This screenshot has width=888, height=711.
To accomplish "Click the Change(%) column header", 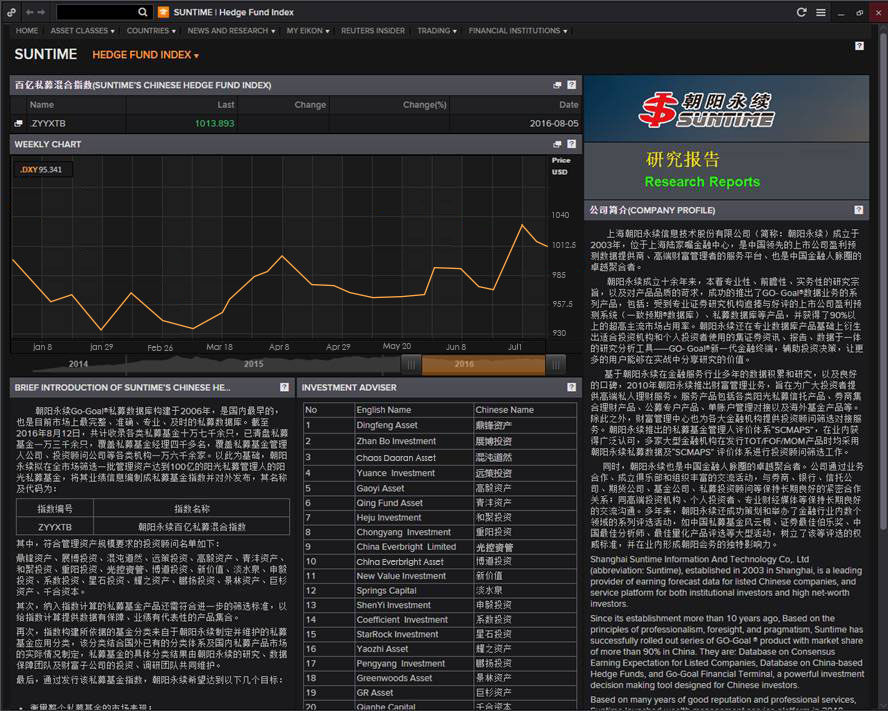I will pos(425,104).
